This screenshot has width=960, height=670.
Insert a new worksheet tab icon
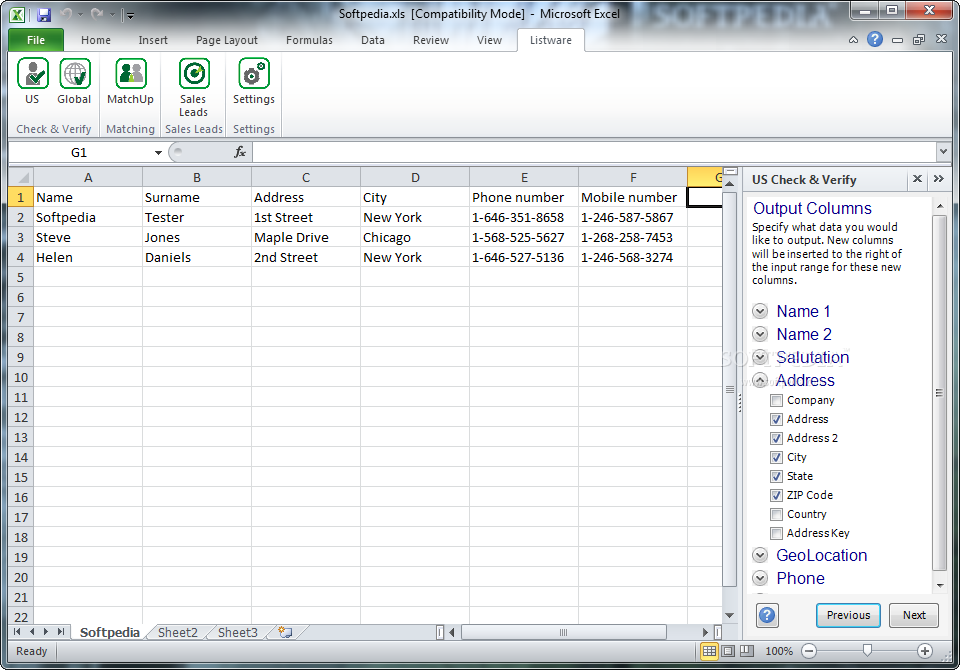pos(285,632)
